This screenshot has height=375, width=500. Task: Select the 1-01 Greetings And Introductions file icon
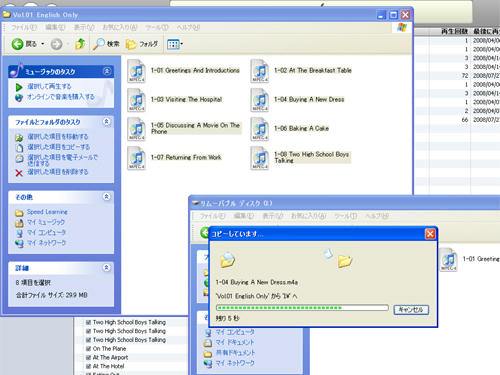(x=136, y=71)
